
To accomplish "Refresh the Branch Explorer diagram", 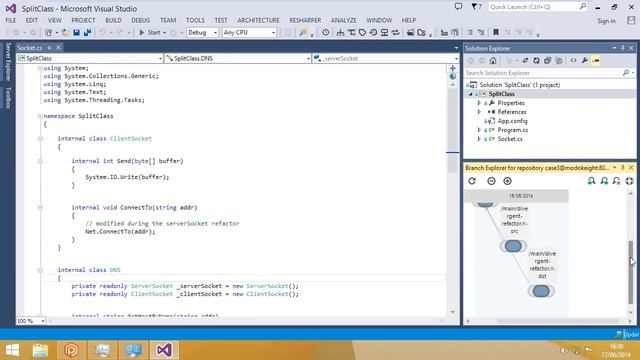I will (x=472, y=181).
